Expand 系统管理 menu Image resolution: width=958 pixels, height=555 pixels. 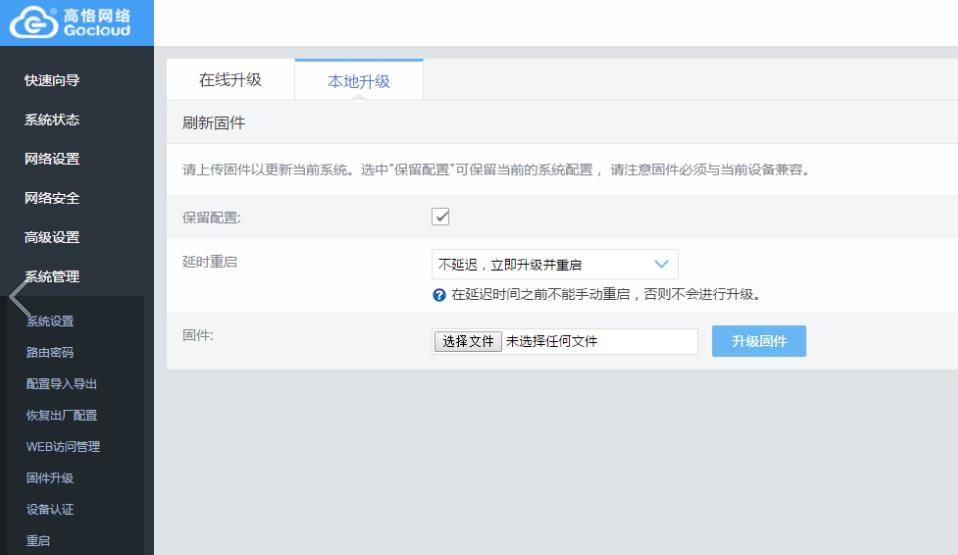[52, 276]
